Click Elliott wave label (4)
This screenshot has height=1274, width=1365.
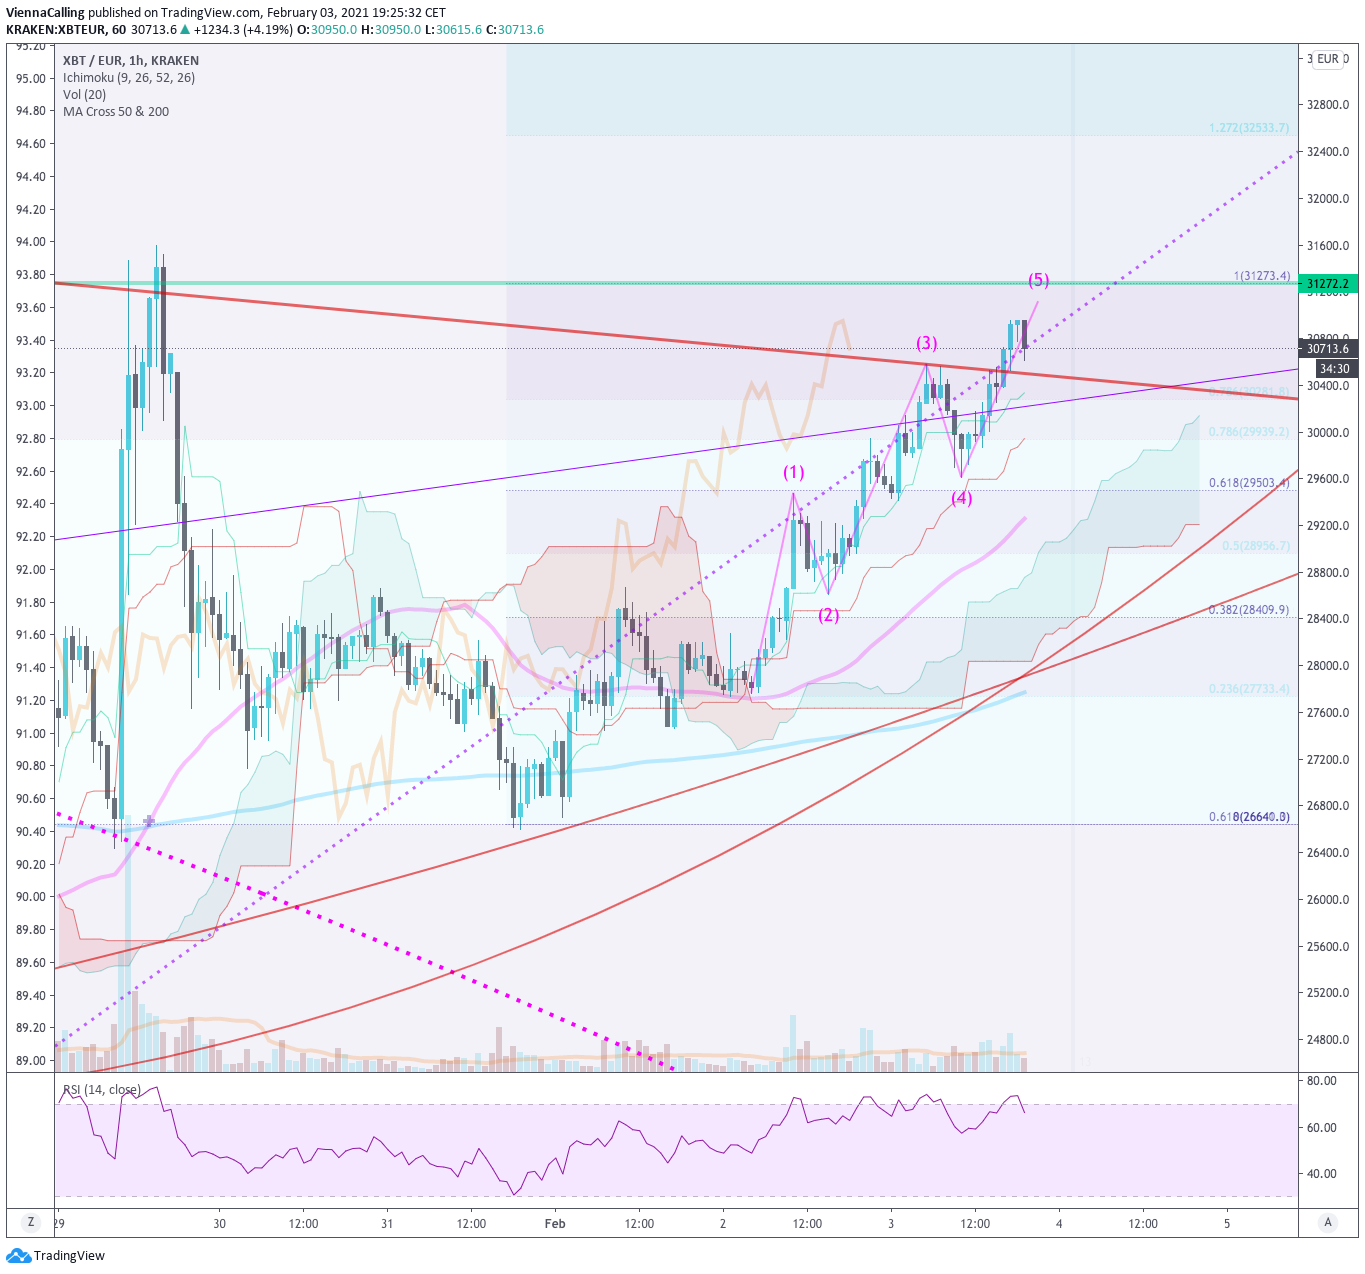point(961,497)
